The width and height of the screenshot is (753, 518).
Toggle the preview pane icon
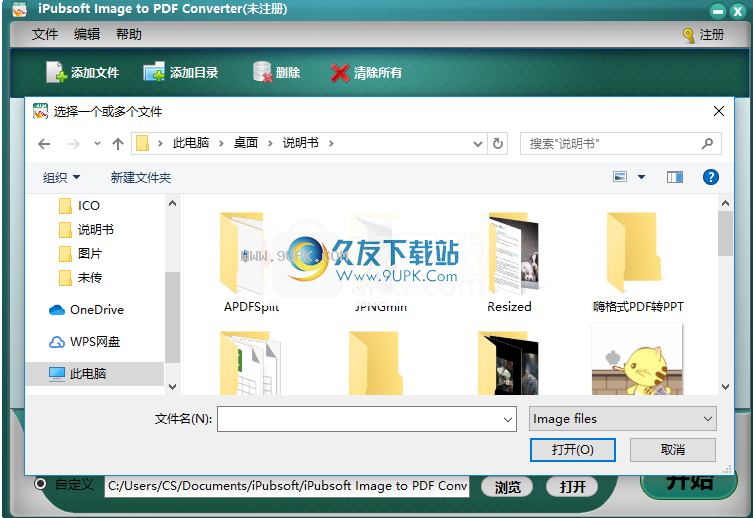675,177
